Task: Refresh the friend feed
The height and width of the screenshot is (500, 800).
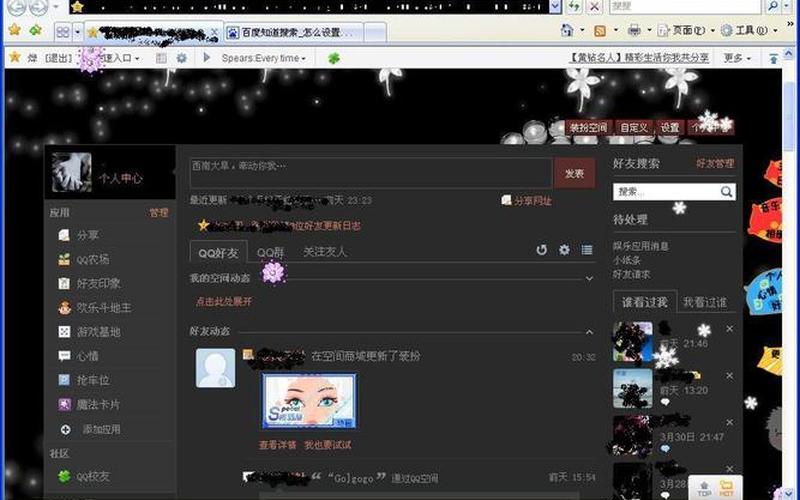Action: coord(541,249)
